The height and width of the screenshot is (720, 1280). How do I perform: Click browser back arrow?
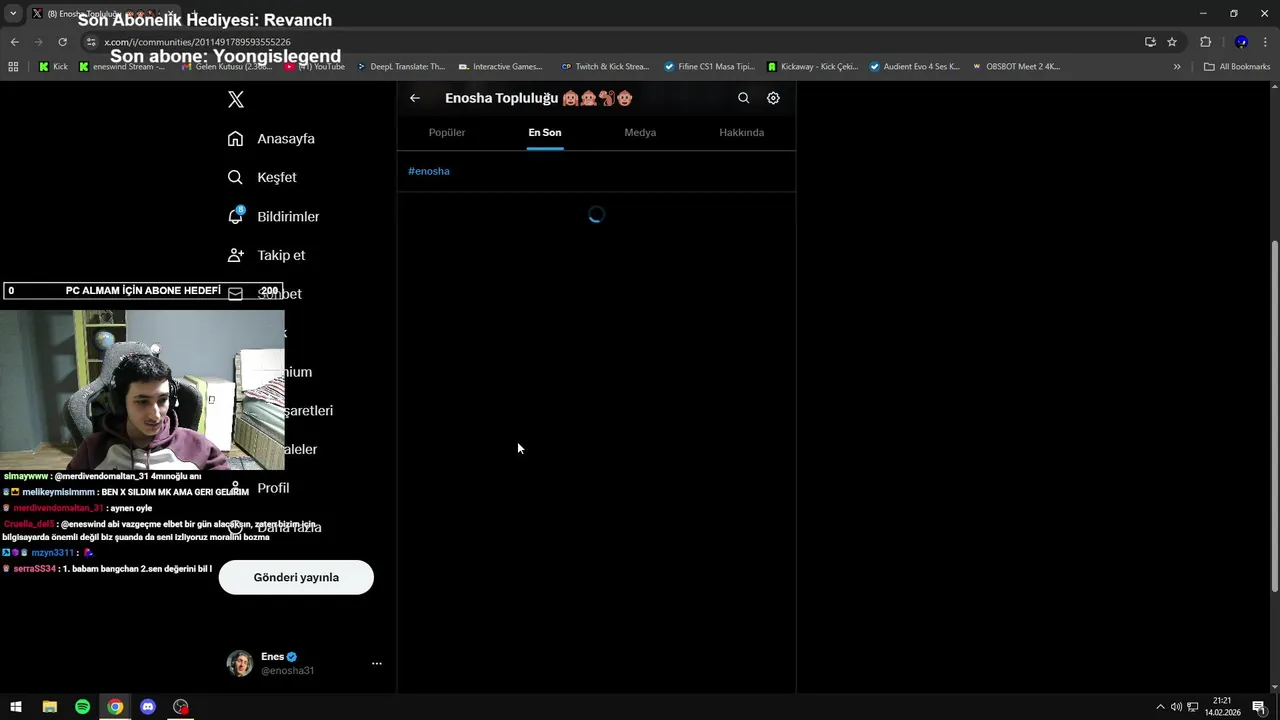pos(15,42)
